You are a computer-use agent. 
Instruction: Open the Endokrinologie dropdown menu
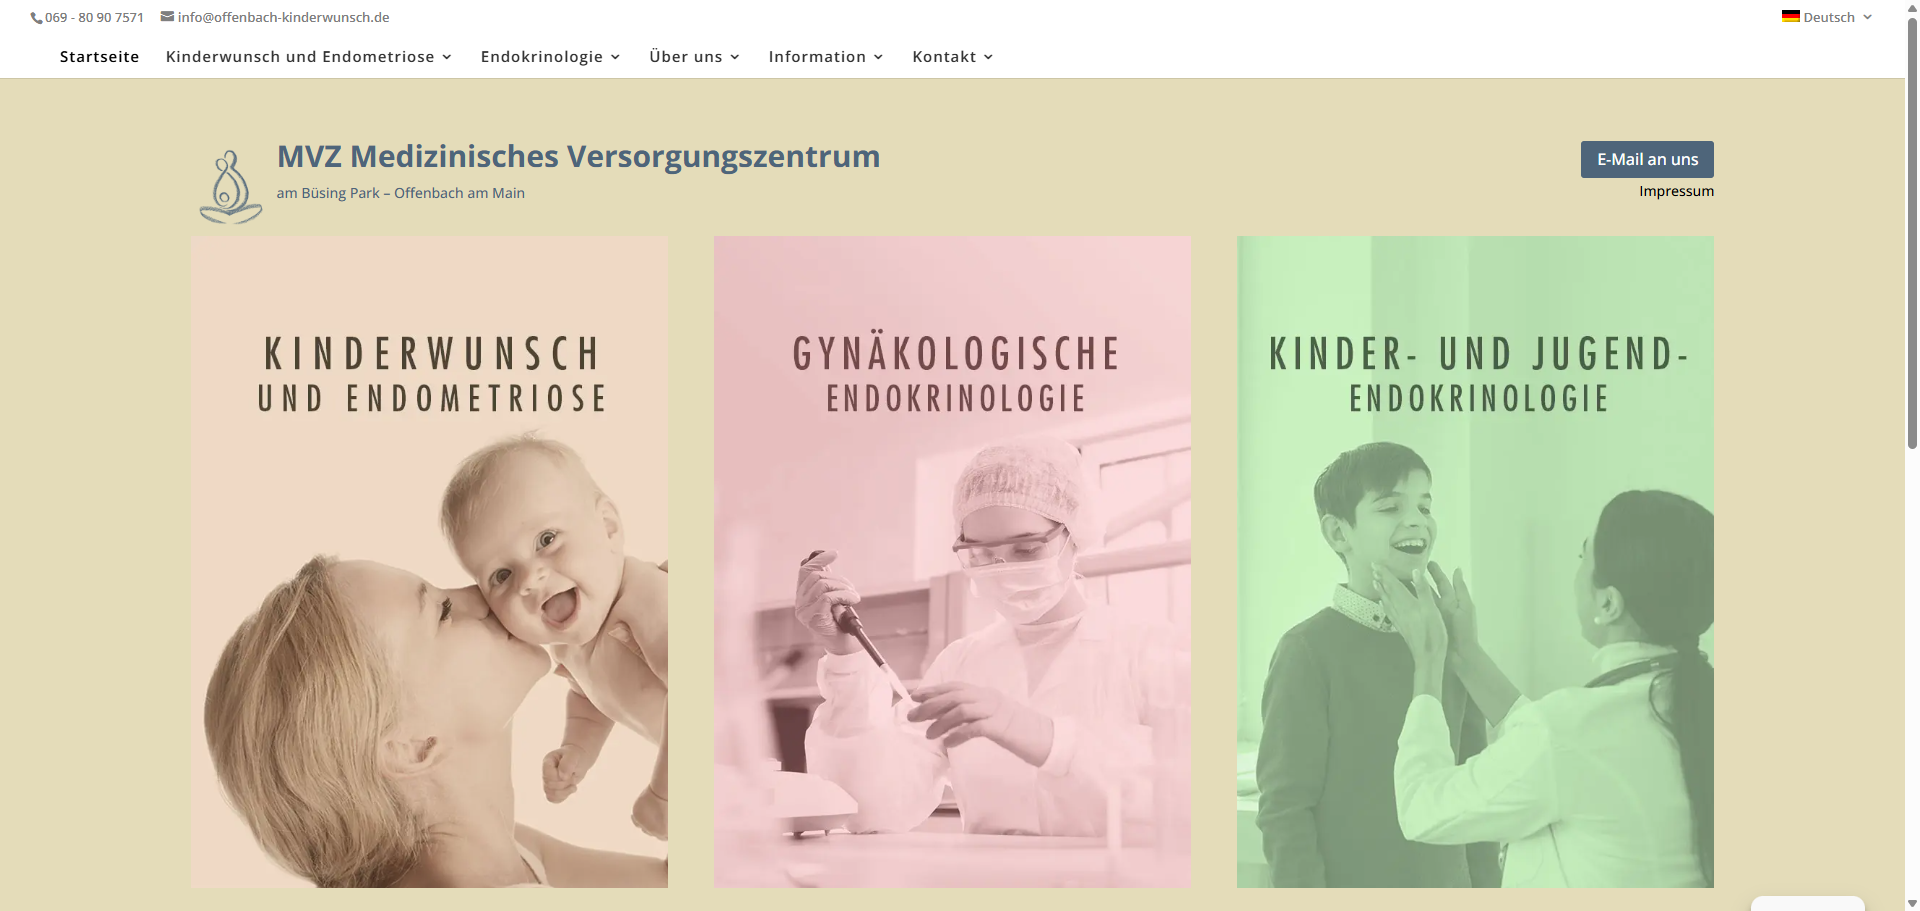(x=550, y=57)
